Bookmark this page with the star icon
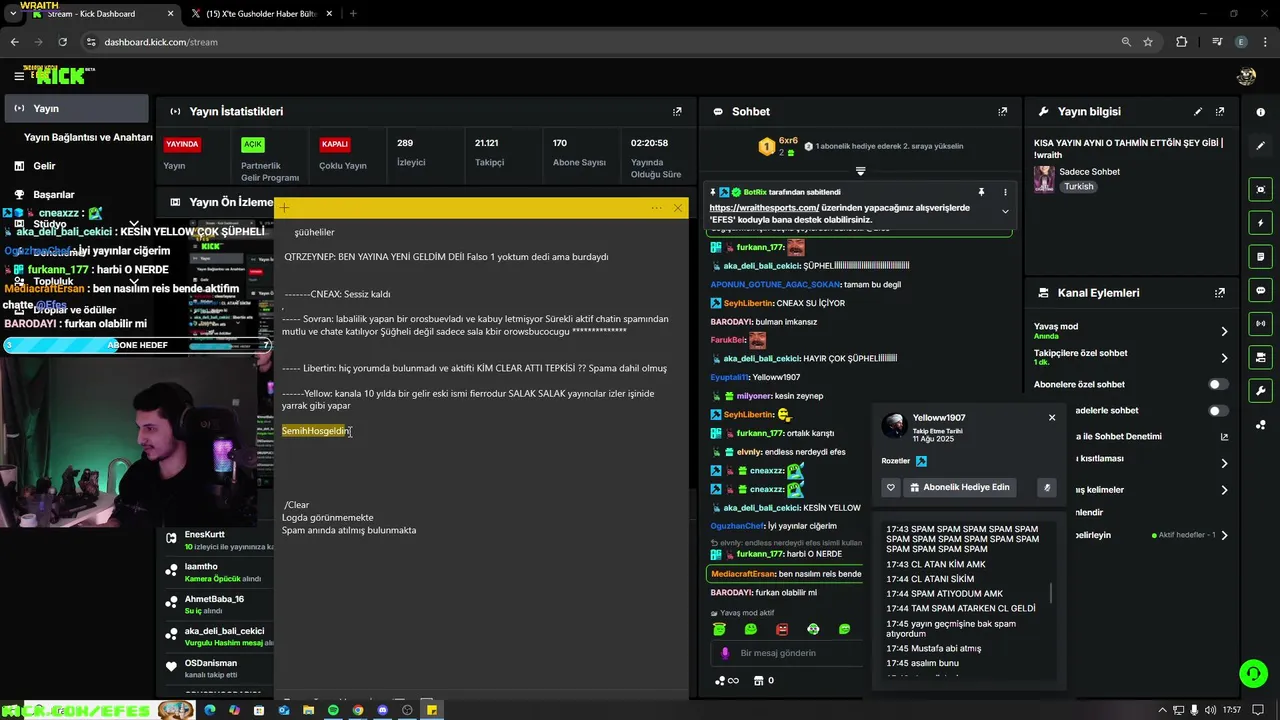1280x720 pixels. click(1148, 42)
